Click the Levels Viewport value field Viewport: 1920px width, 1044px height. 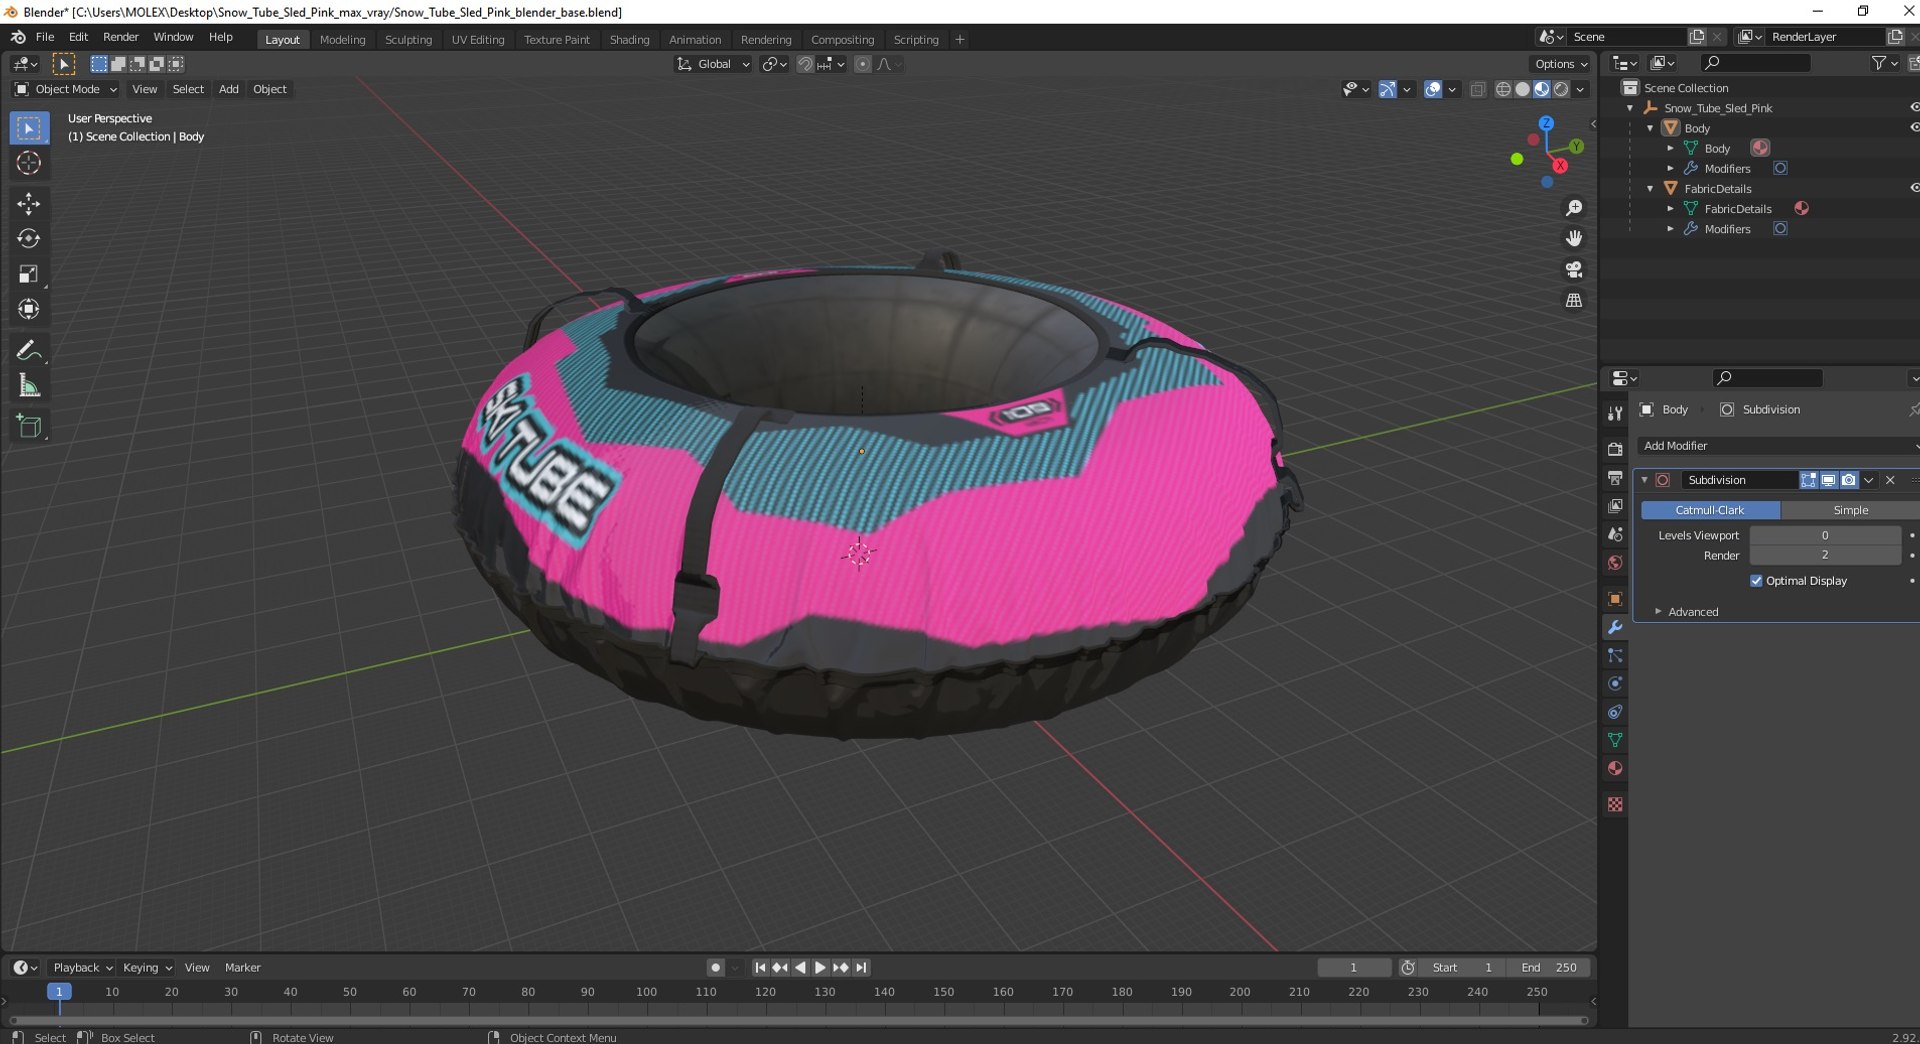(1825, 536)
